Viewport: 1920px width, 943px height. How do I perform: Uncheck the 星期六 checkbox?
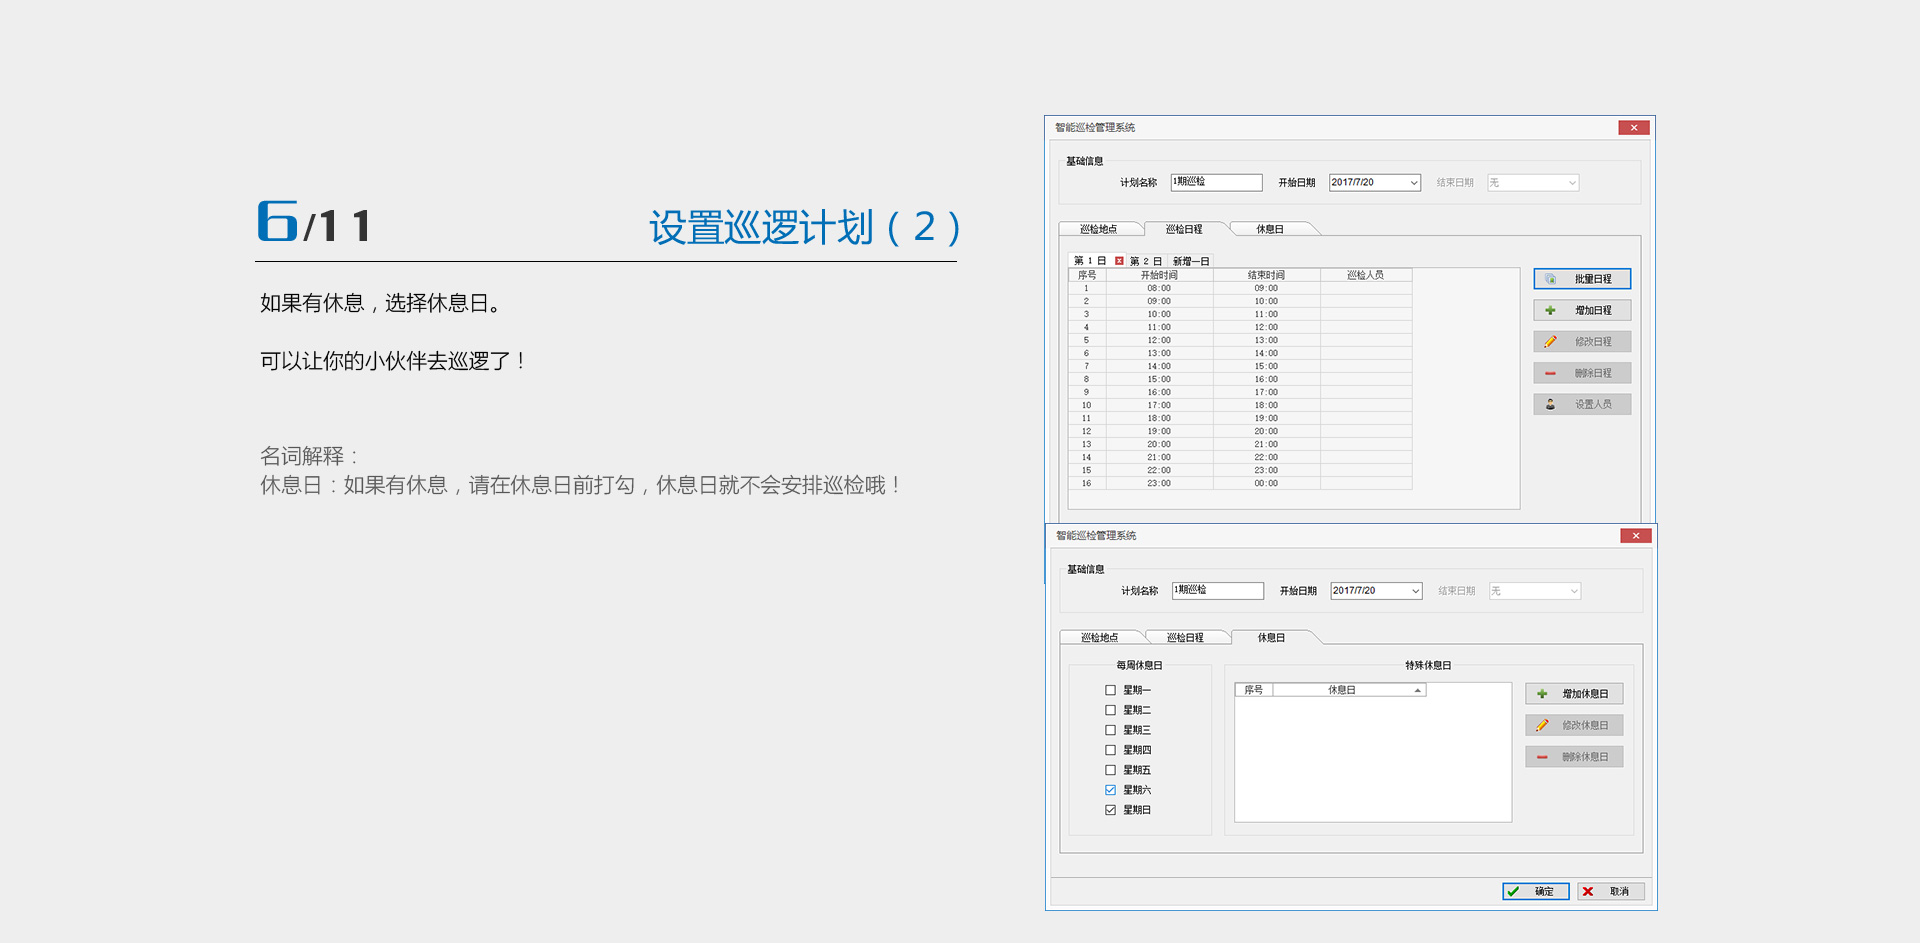coord(1110,790)
